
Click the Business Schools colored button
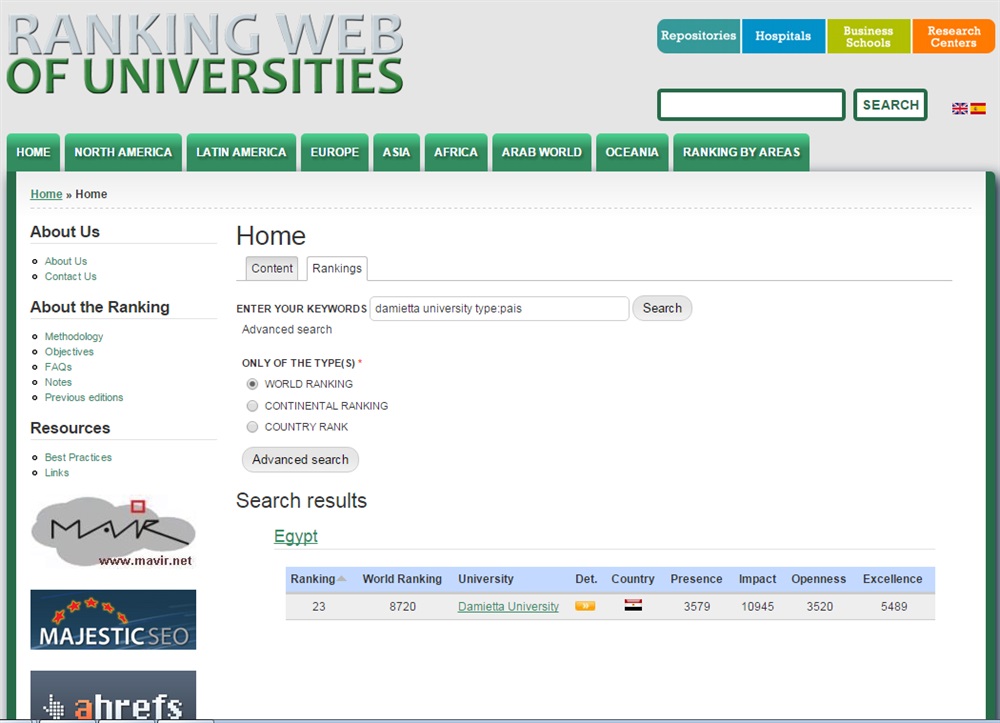tap(868, 37)
